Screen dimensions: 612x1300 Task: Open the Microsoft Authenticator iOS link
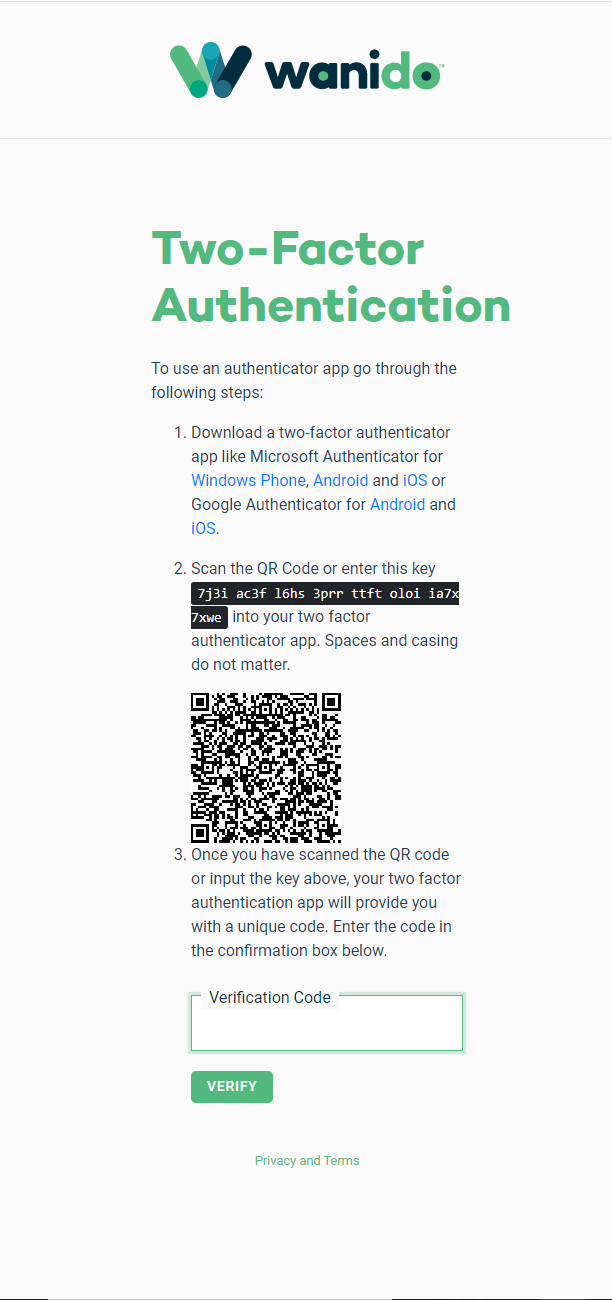[x=415, y=481]
